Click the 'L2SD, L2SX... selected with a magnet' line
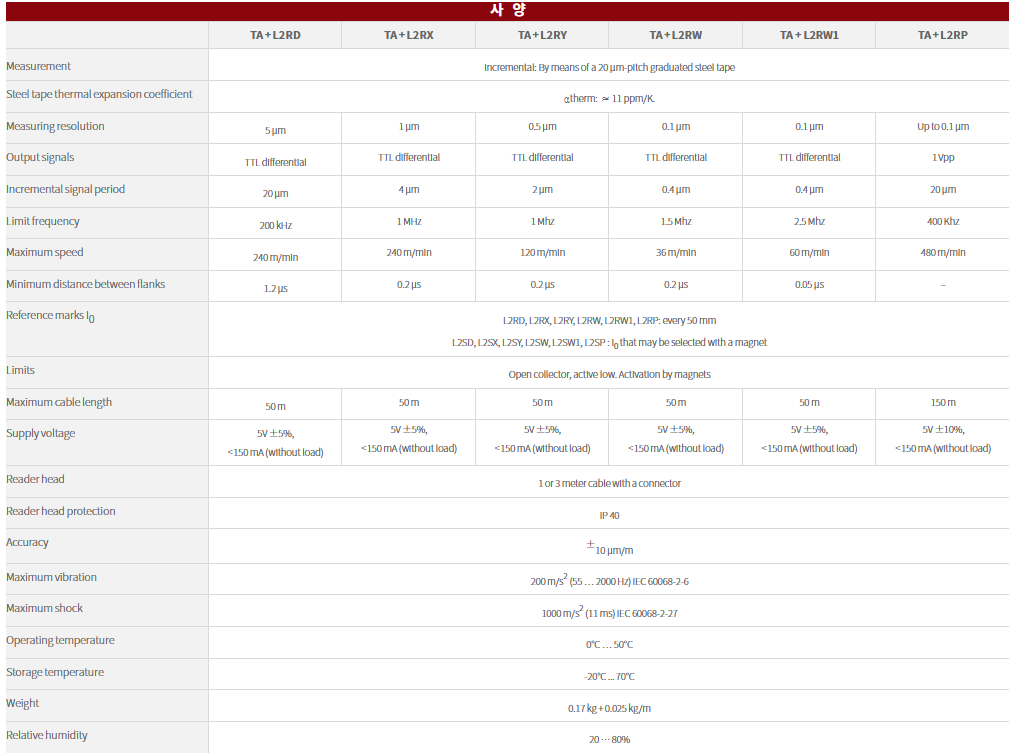1015x756 pixels. point(609,342)
